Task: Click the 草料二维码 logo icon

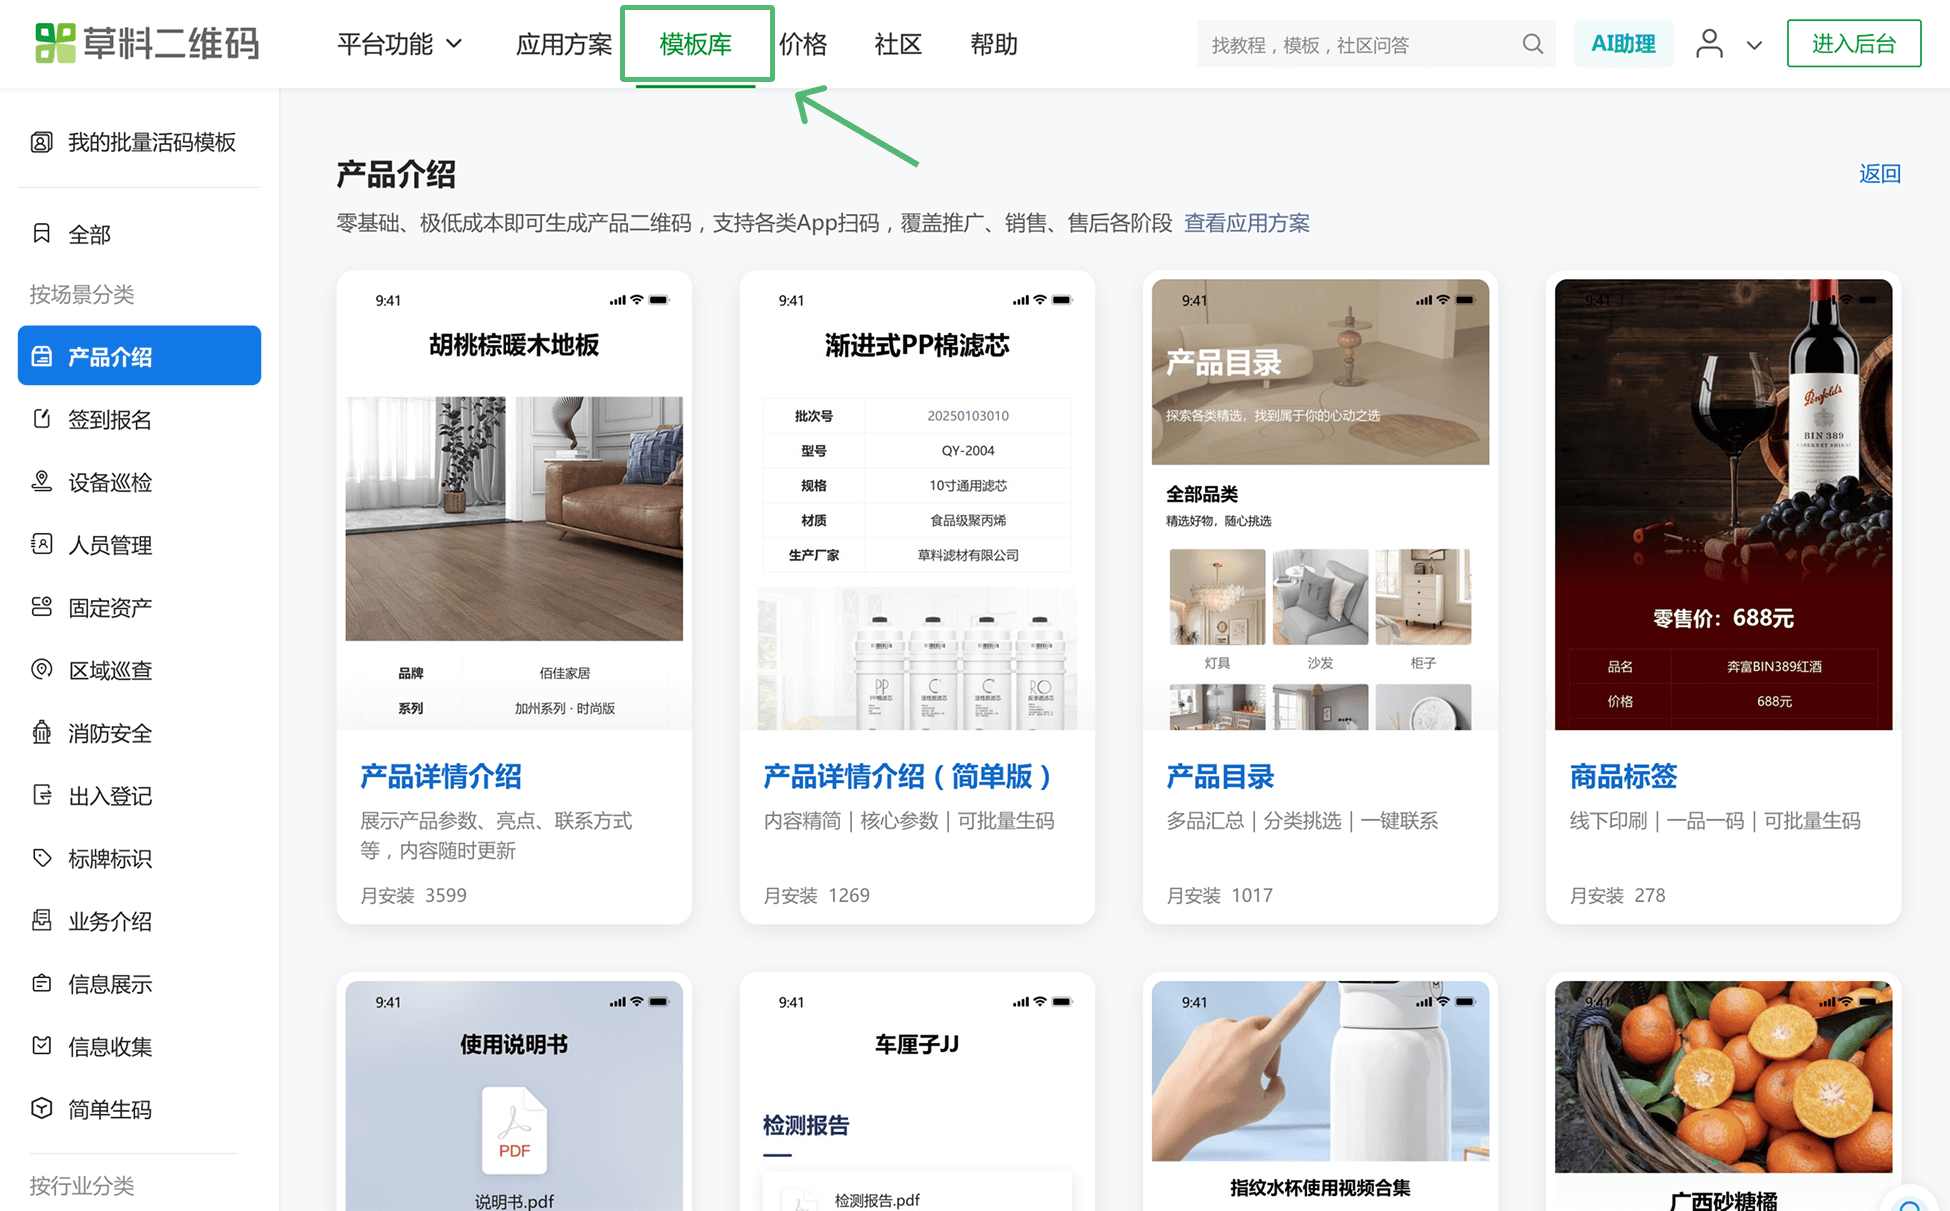Action: click(55, 43)
